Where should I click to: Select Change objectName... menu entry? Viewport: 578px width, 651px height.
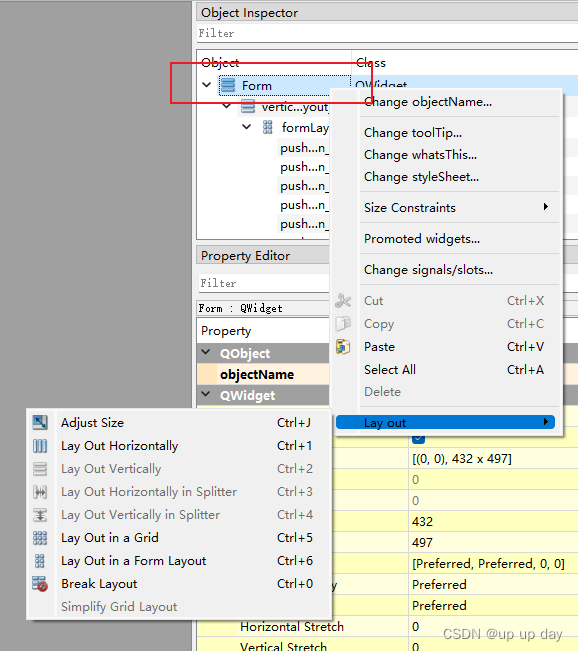pyautogui.click(x=428, y=102)
